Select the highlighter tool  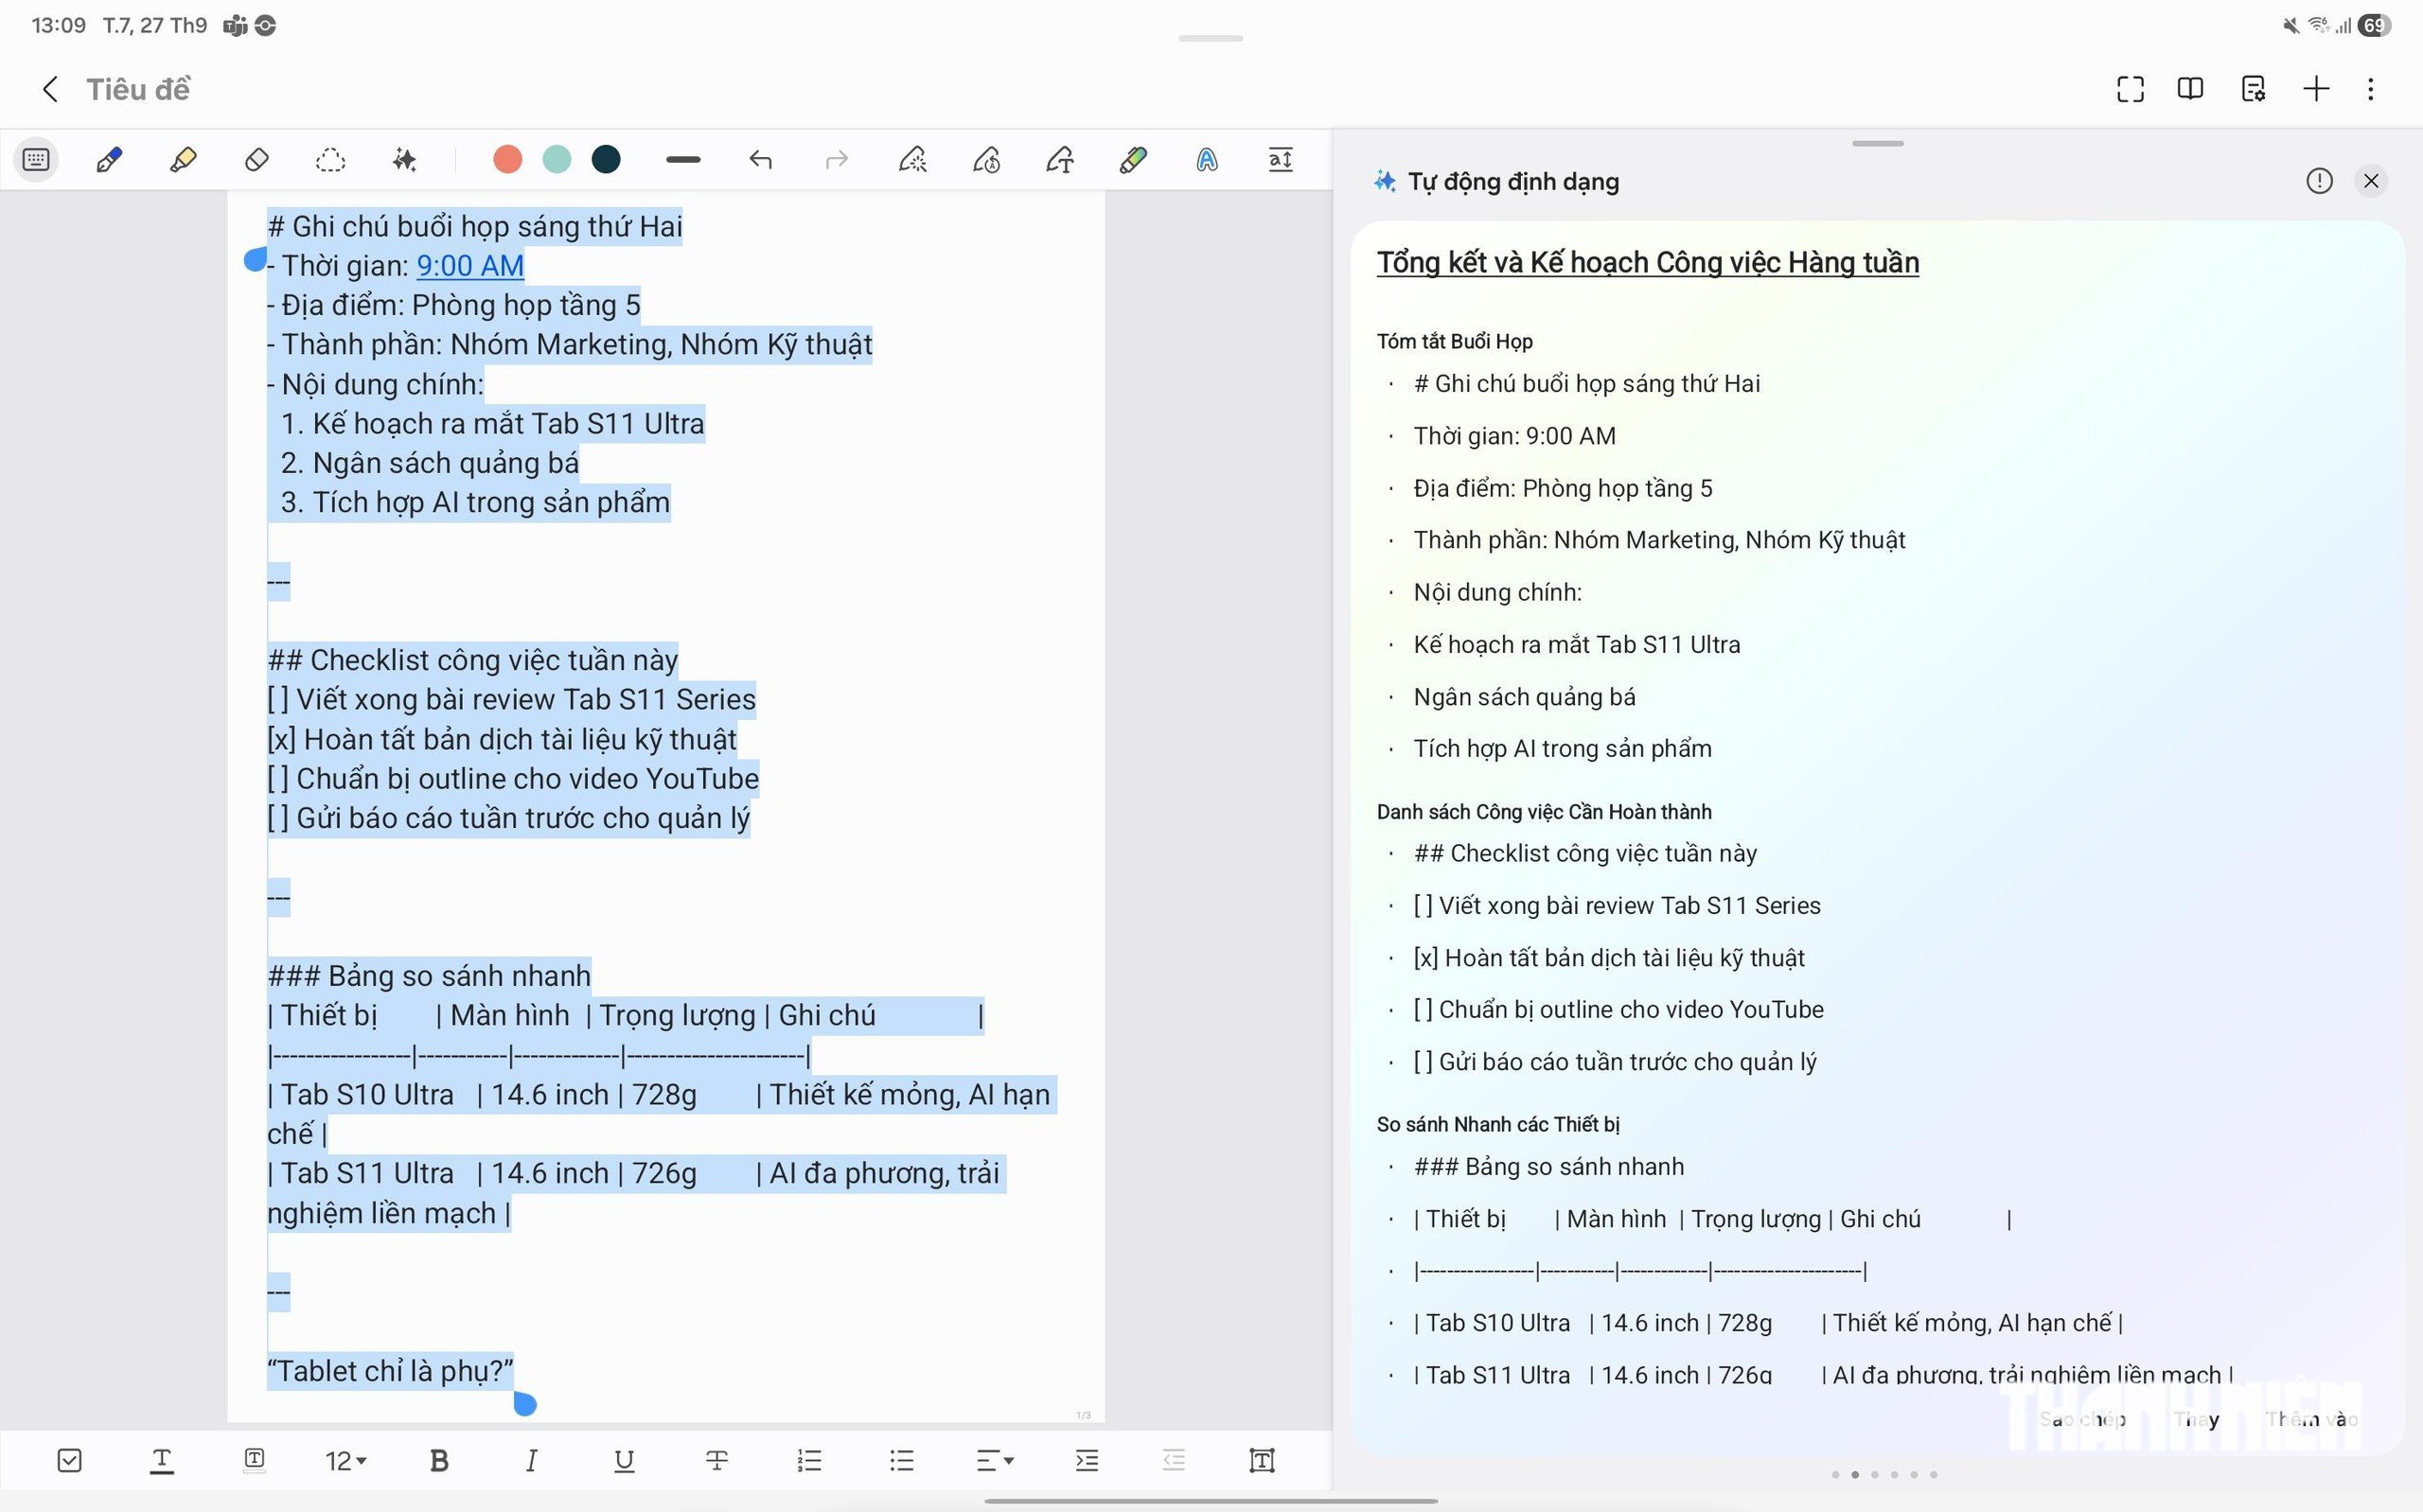tap(183, 160)
